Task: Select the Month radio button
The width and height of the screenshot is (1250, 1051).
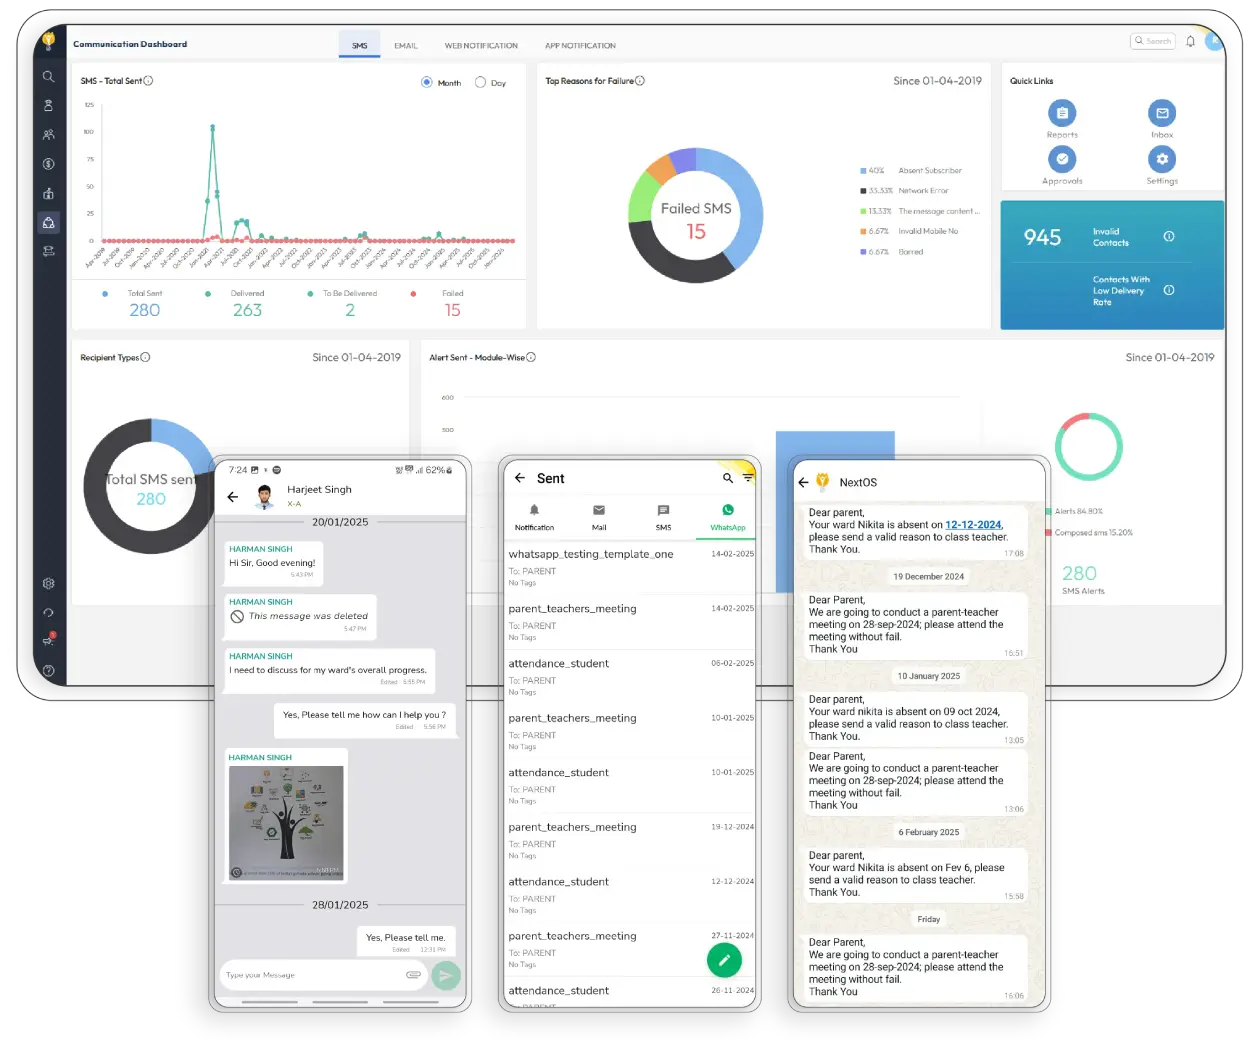Action: (427, 82)
